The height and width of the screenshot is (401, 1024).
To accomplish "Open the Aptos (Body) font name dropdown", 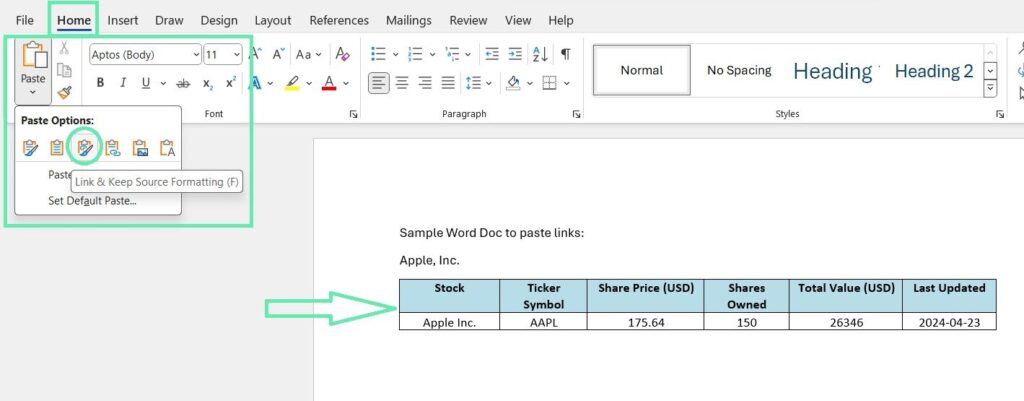I will [145, 54].
